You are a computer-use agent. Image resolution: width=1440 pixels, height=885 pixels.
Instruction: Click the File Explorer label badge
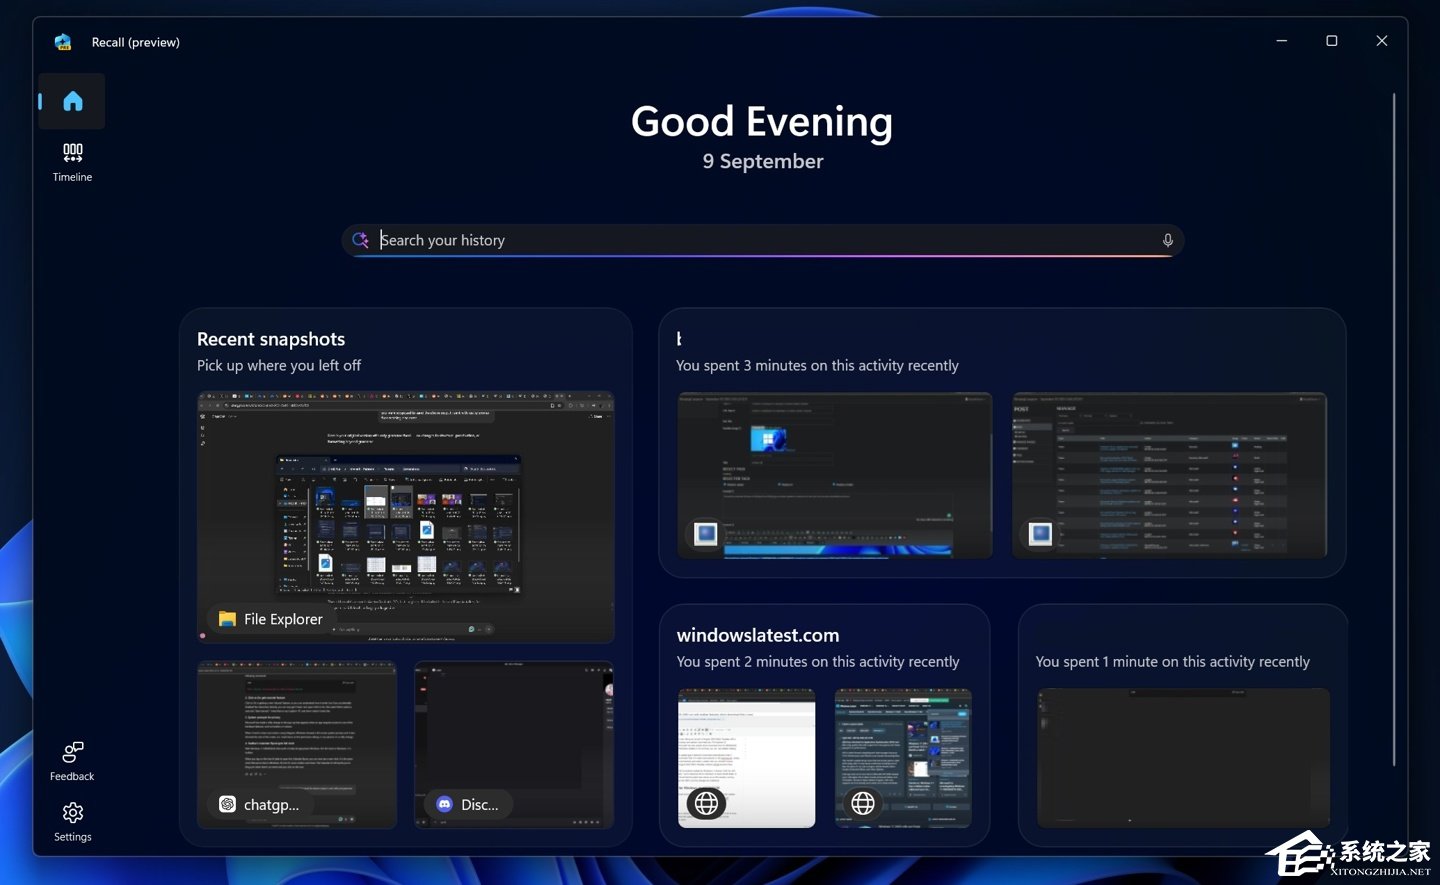point(271,619)
